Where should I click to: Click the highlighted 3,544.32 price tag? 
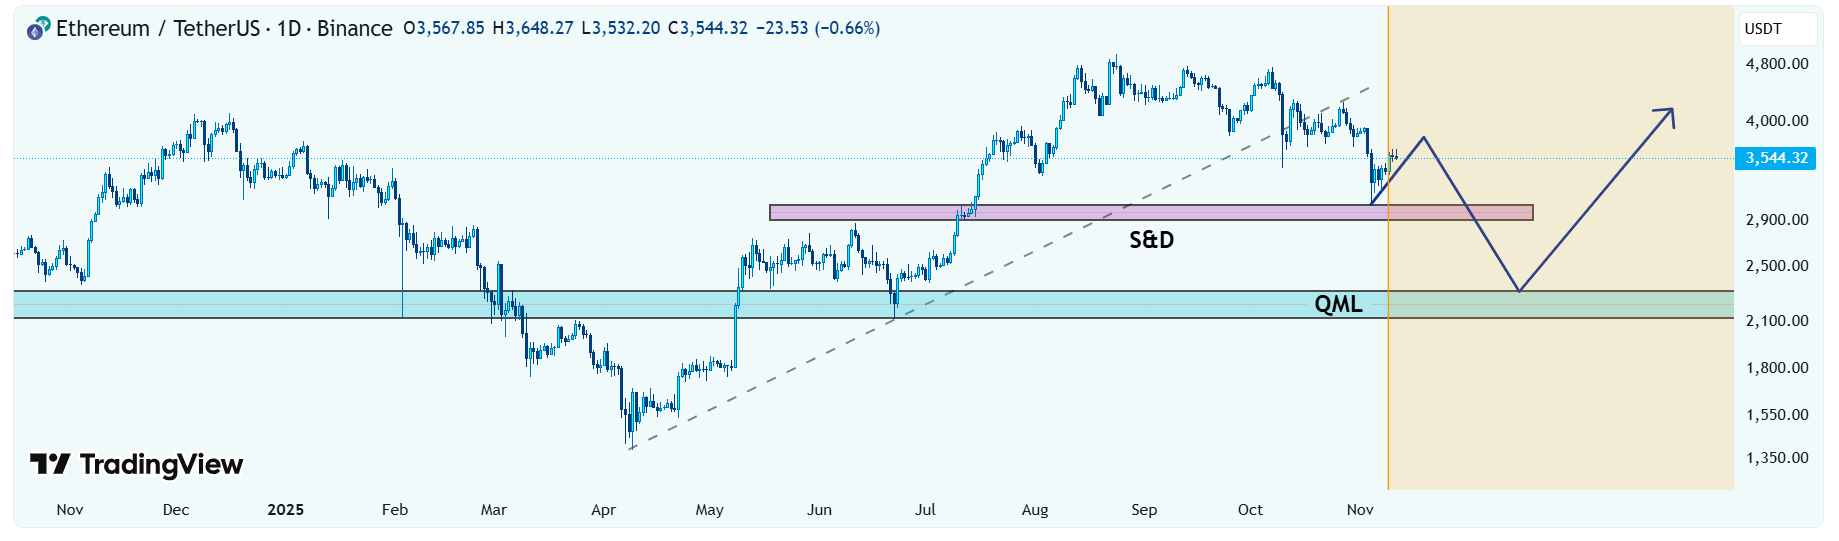pyautogui.click(x=1776, y=158)
